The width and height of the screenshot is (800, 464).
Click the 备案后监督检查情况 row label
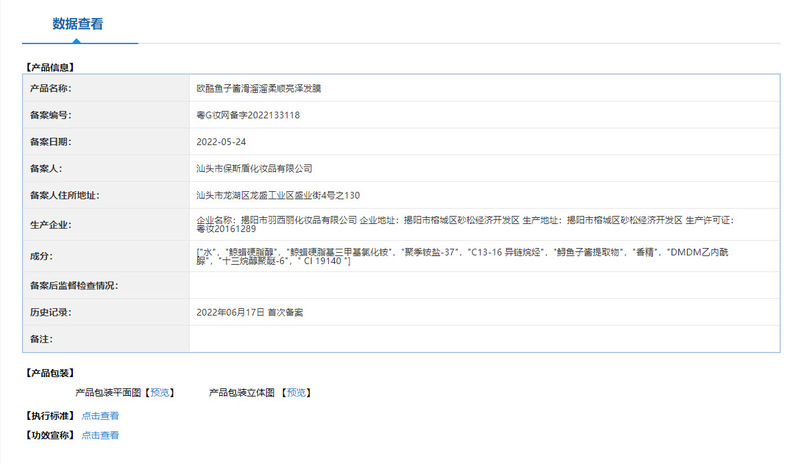pyautogui.click(x=74, y=286)
